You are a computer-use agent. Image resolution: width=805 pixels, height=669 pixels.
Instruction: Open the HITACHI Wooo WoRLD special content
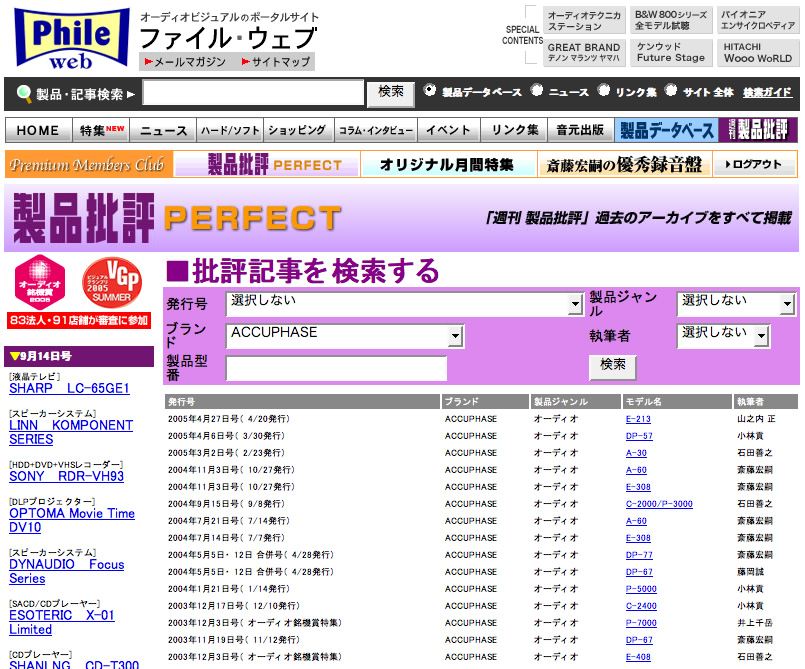[758, 53]
